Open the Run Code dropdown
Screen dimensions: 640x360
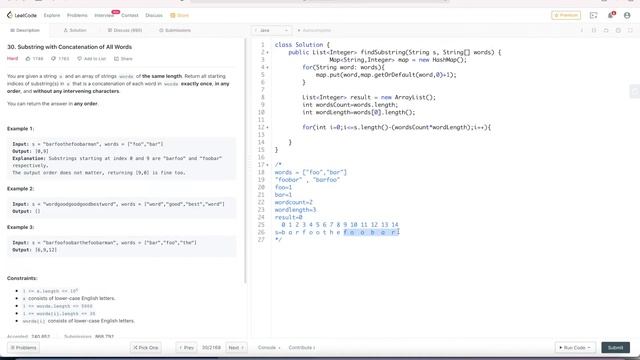575,348
